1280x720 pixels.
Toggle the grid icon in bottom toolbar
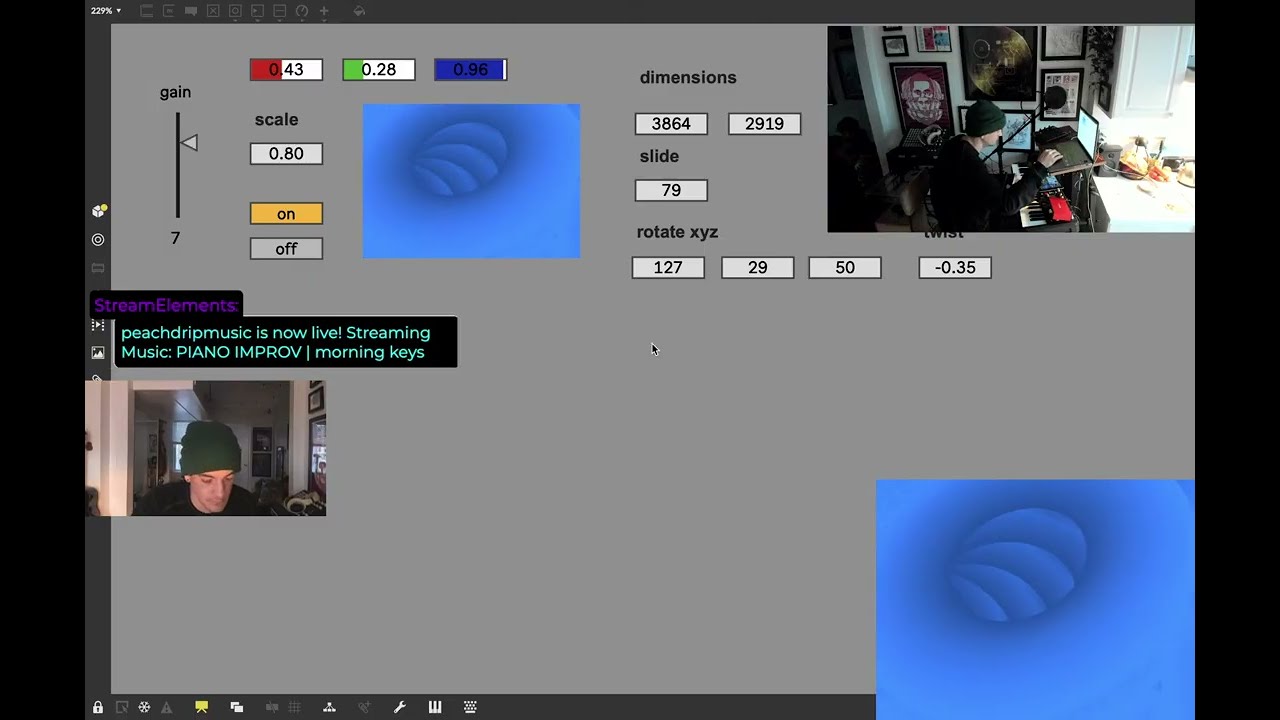[294, 707]
